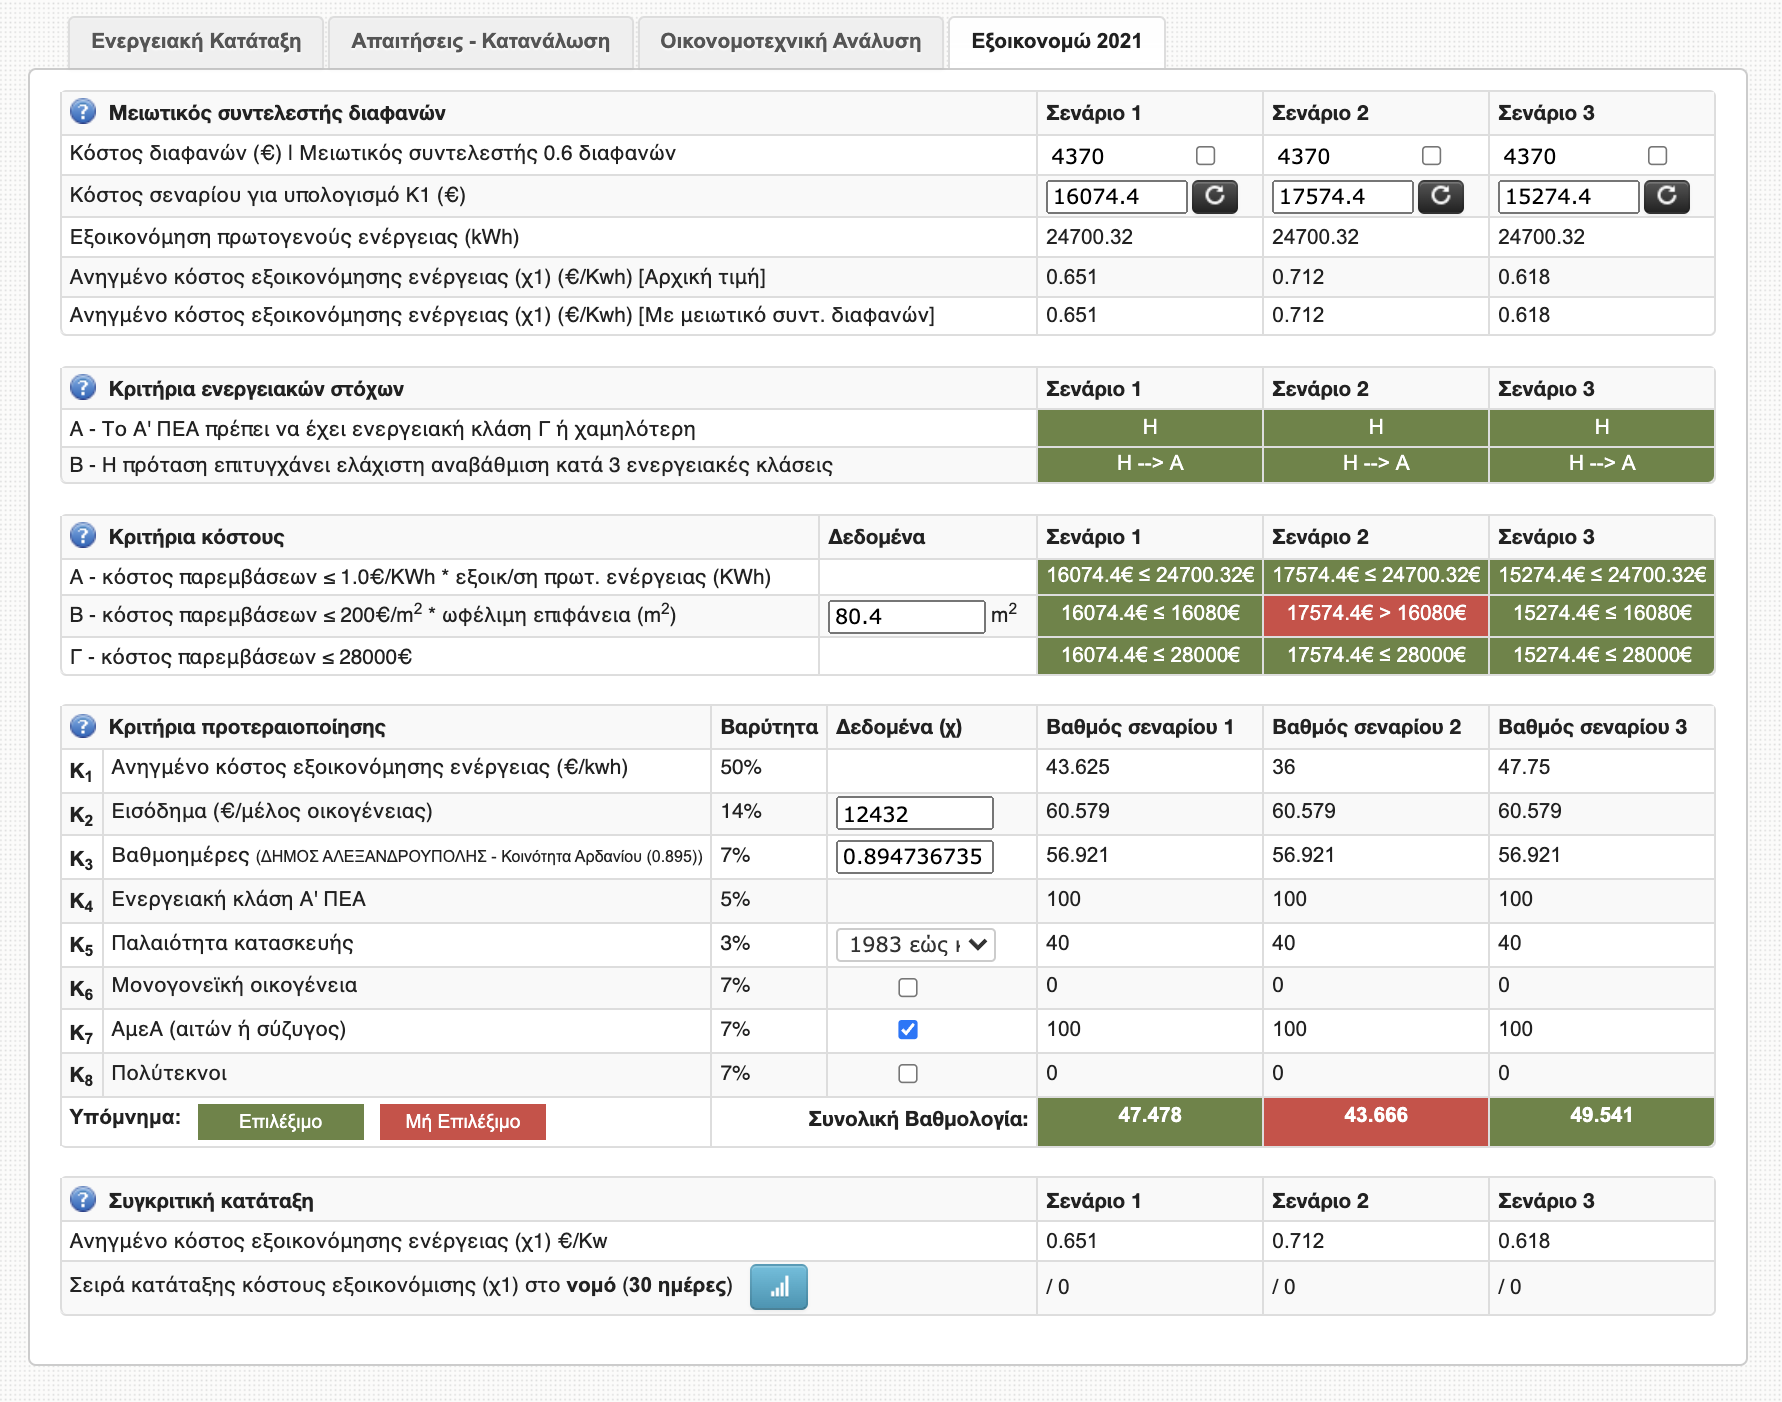Screen dimensions: 1782x1402
Task: Click the red Μή Επιλέξιμο legend swatch
Action: tap(462, 1122)
